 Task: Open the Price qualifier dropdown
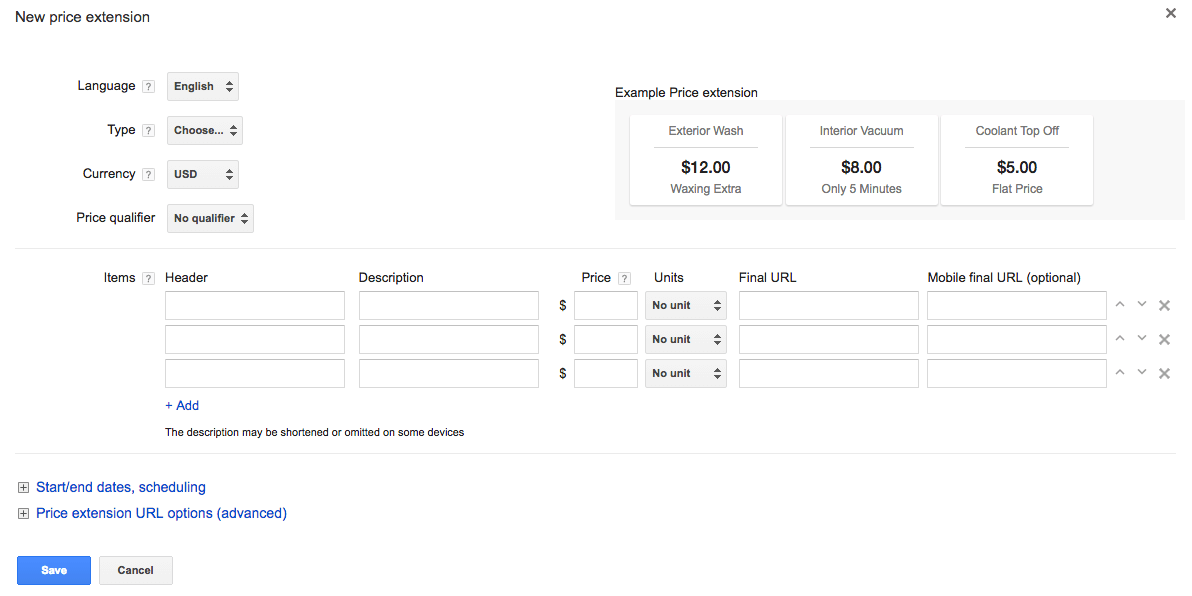210,219
